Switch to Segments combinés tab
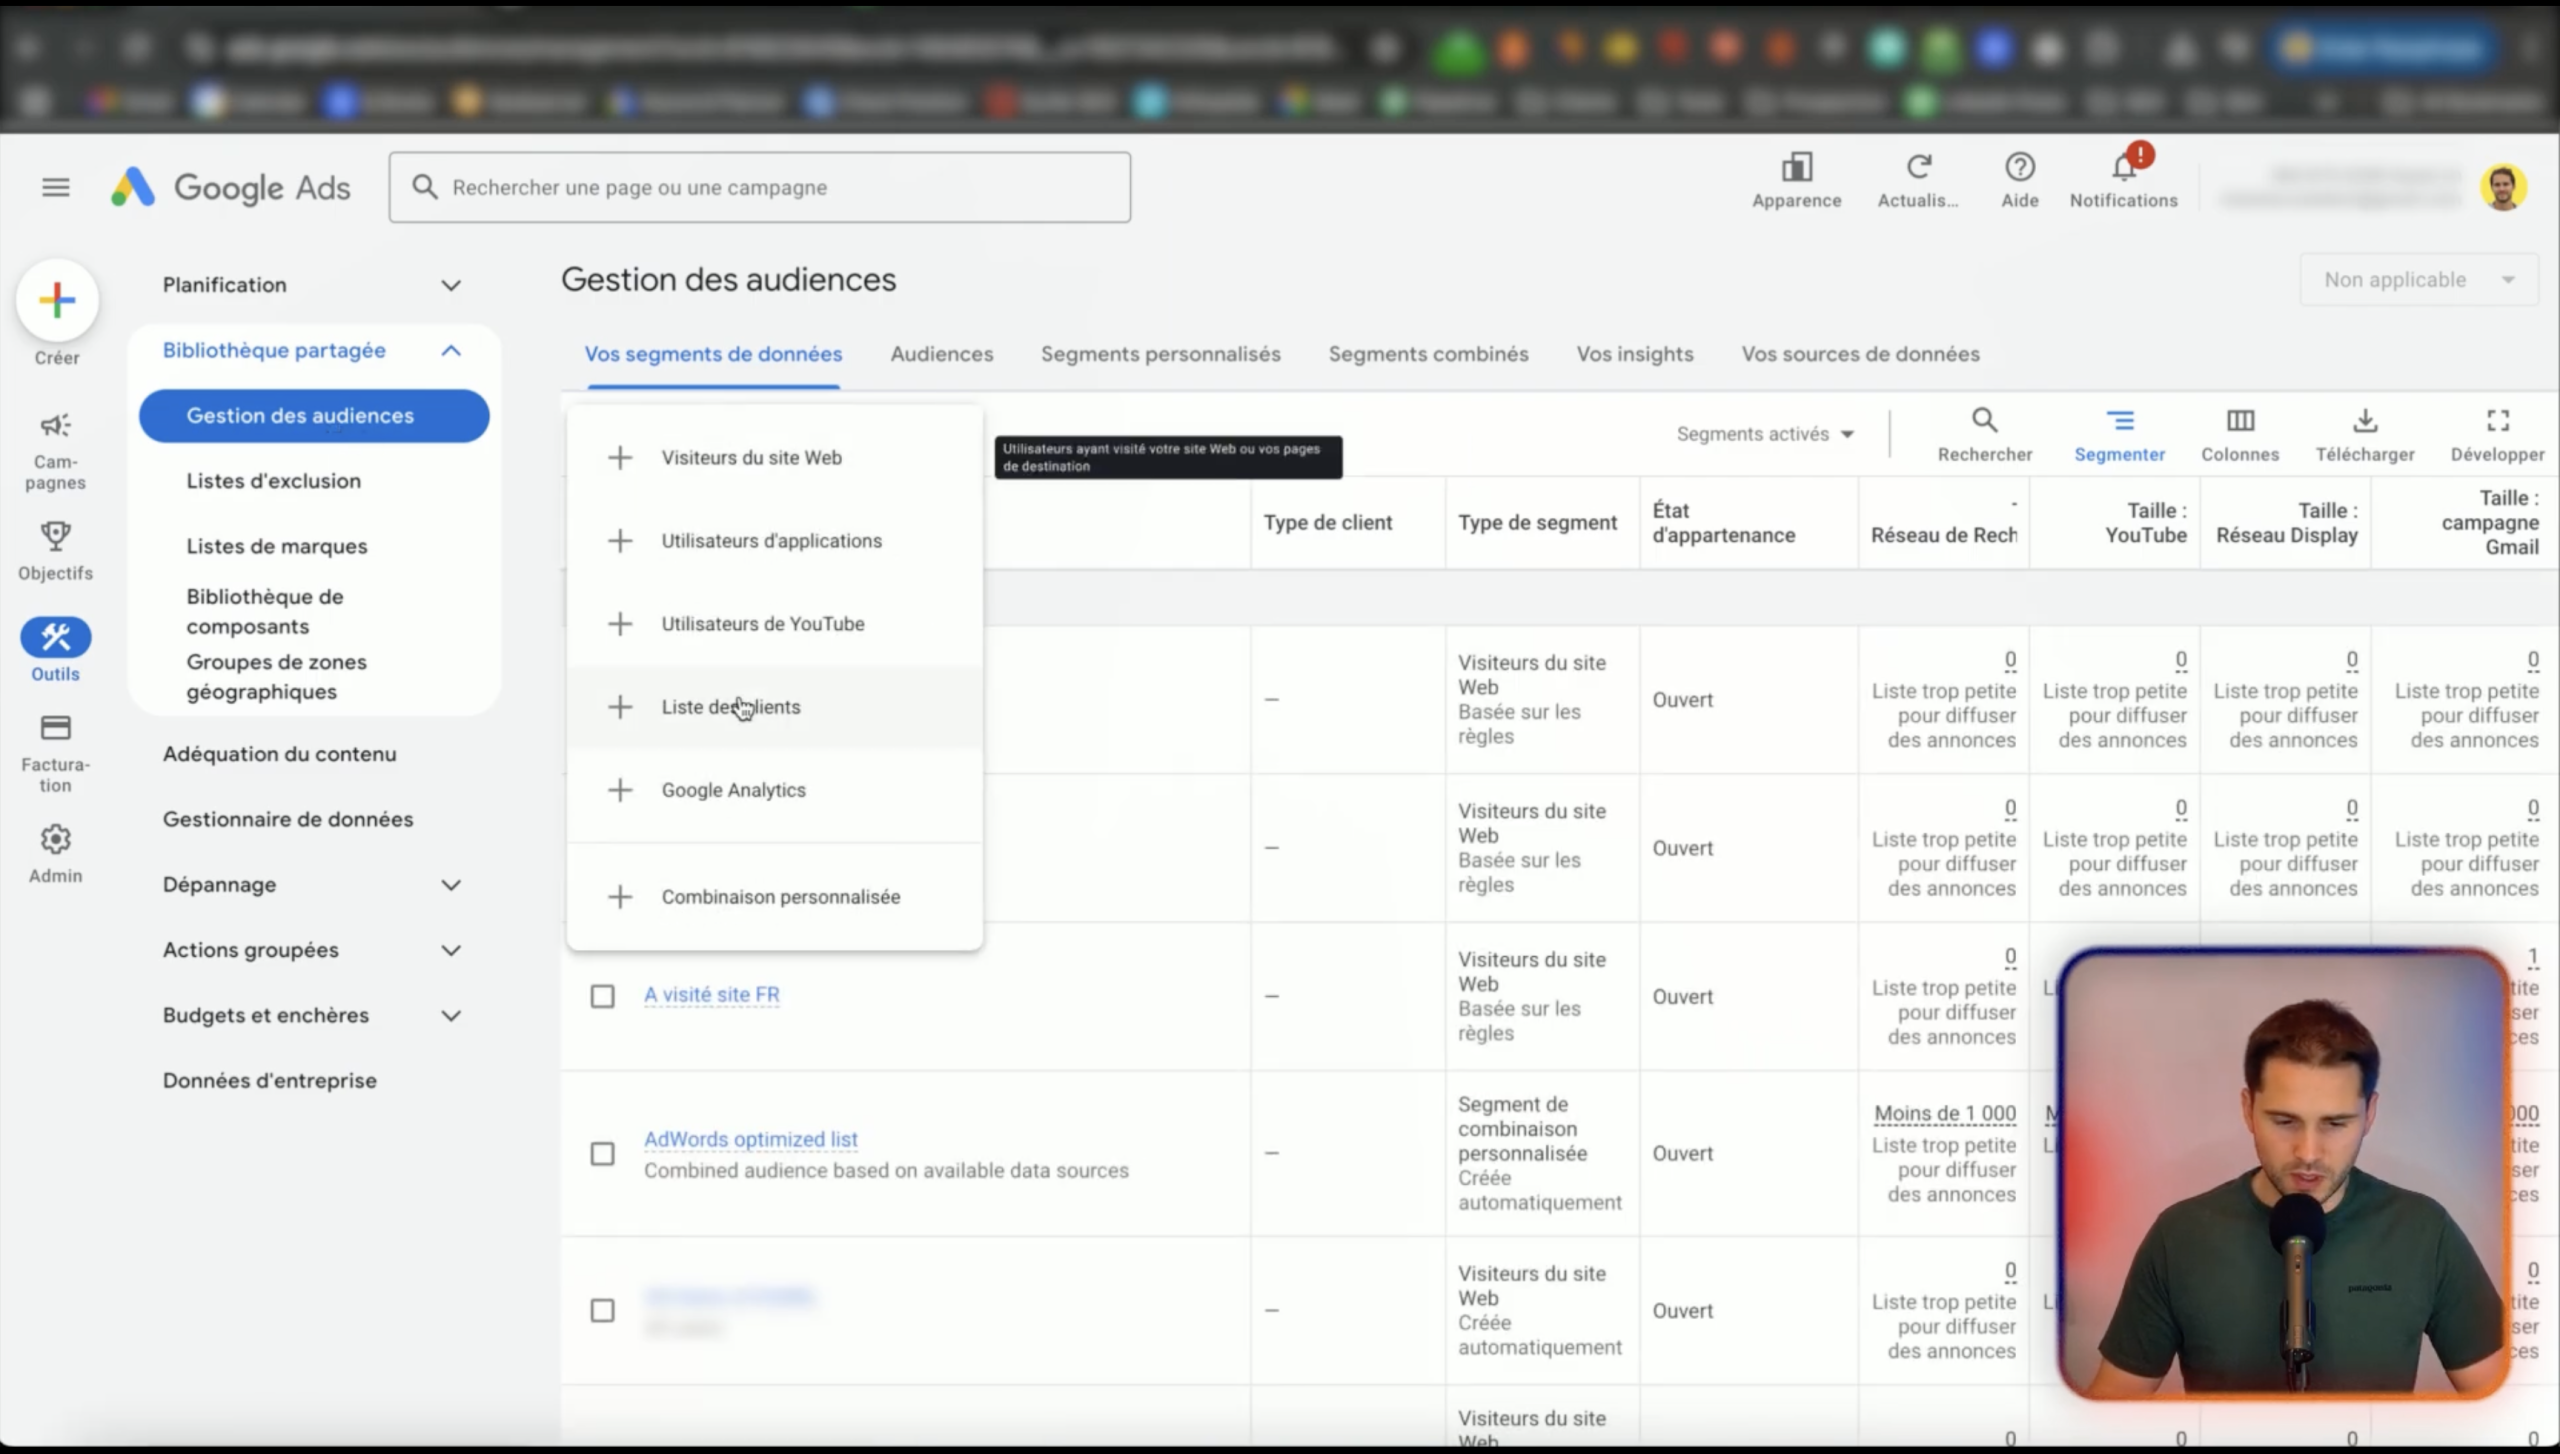Screen dimensions: 2560x1454 [x=1428, y=354]
